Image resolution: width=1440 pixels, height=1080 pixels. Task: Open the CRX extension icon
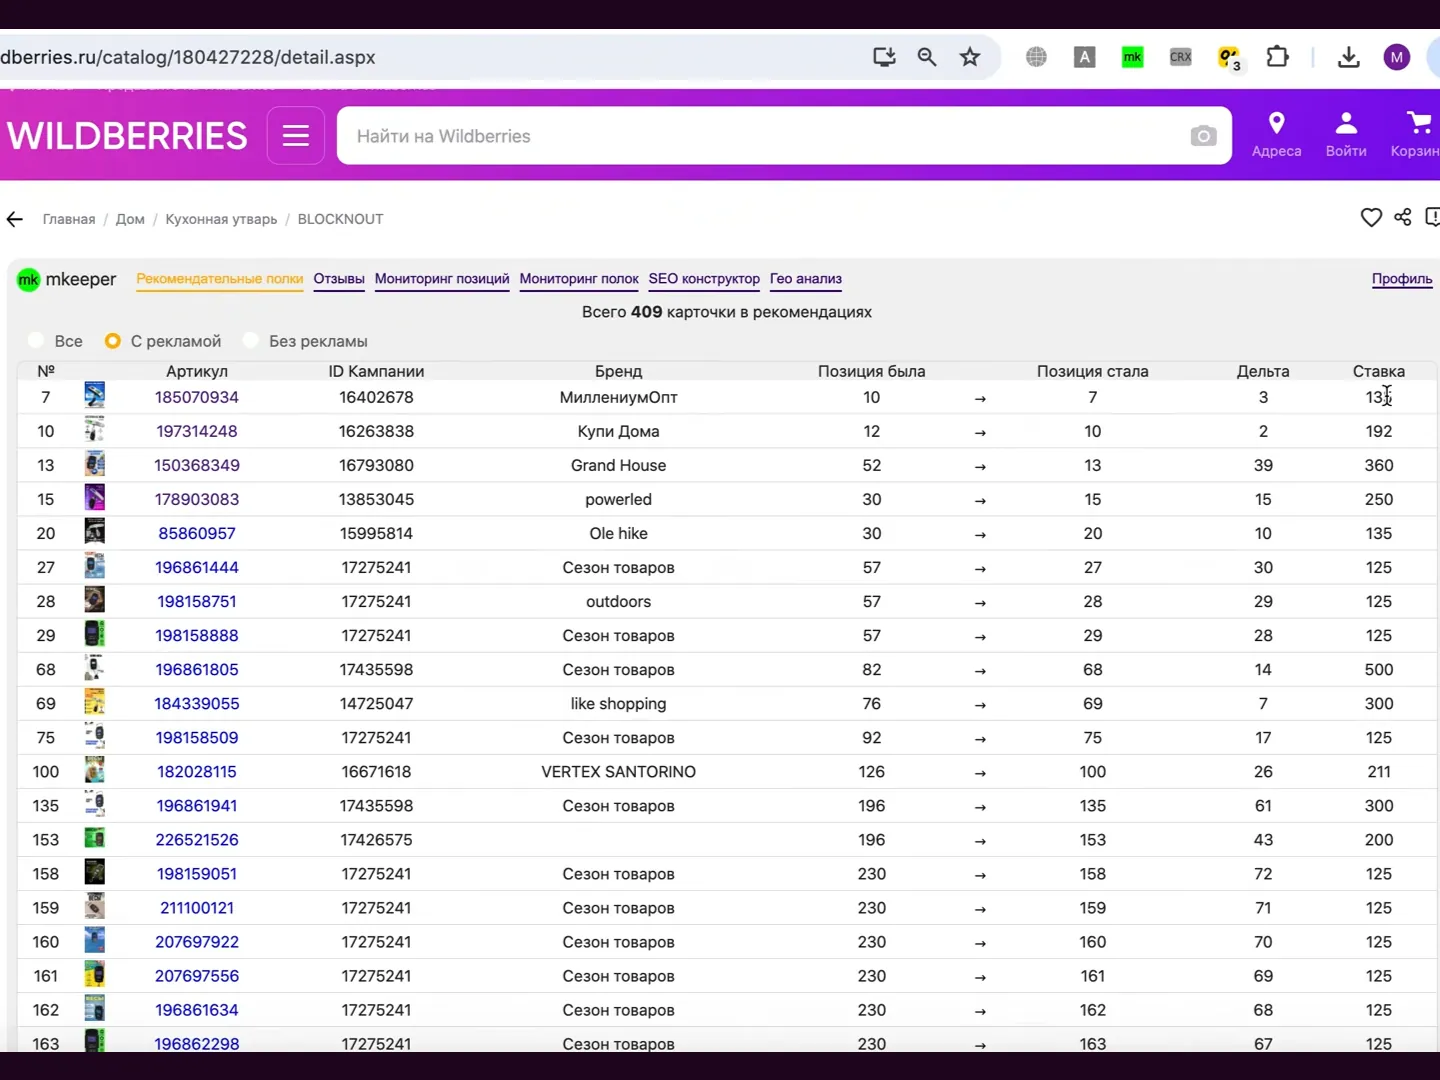tap(1181, 57)
